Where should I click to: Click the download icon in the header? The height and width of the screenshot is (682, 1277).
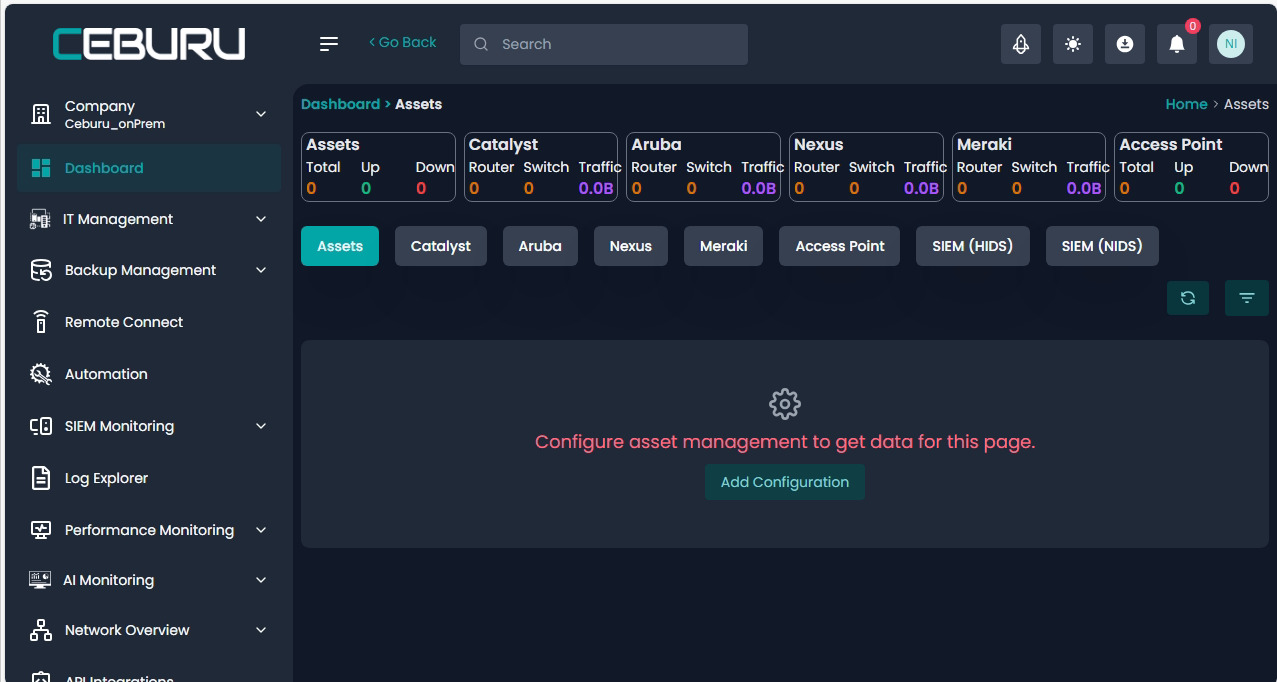(x=1125, y=44)
